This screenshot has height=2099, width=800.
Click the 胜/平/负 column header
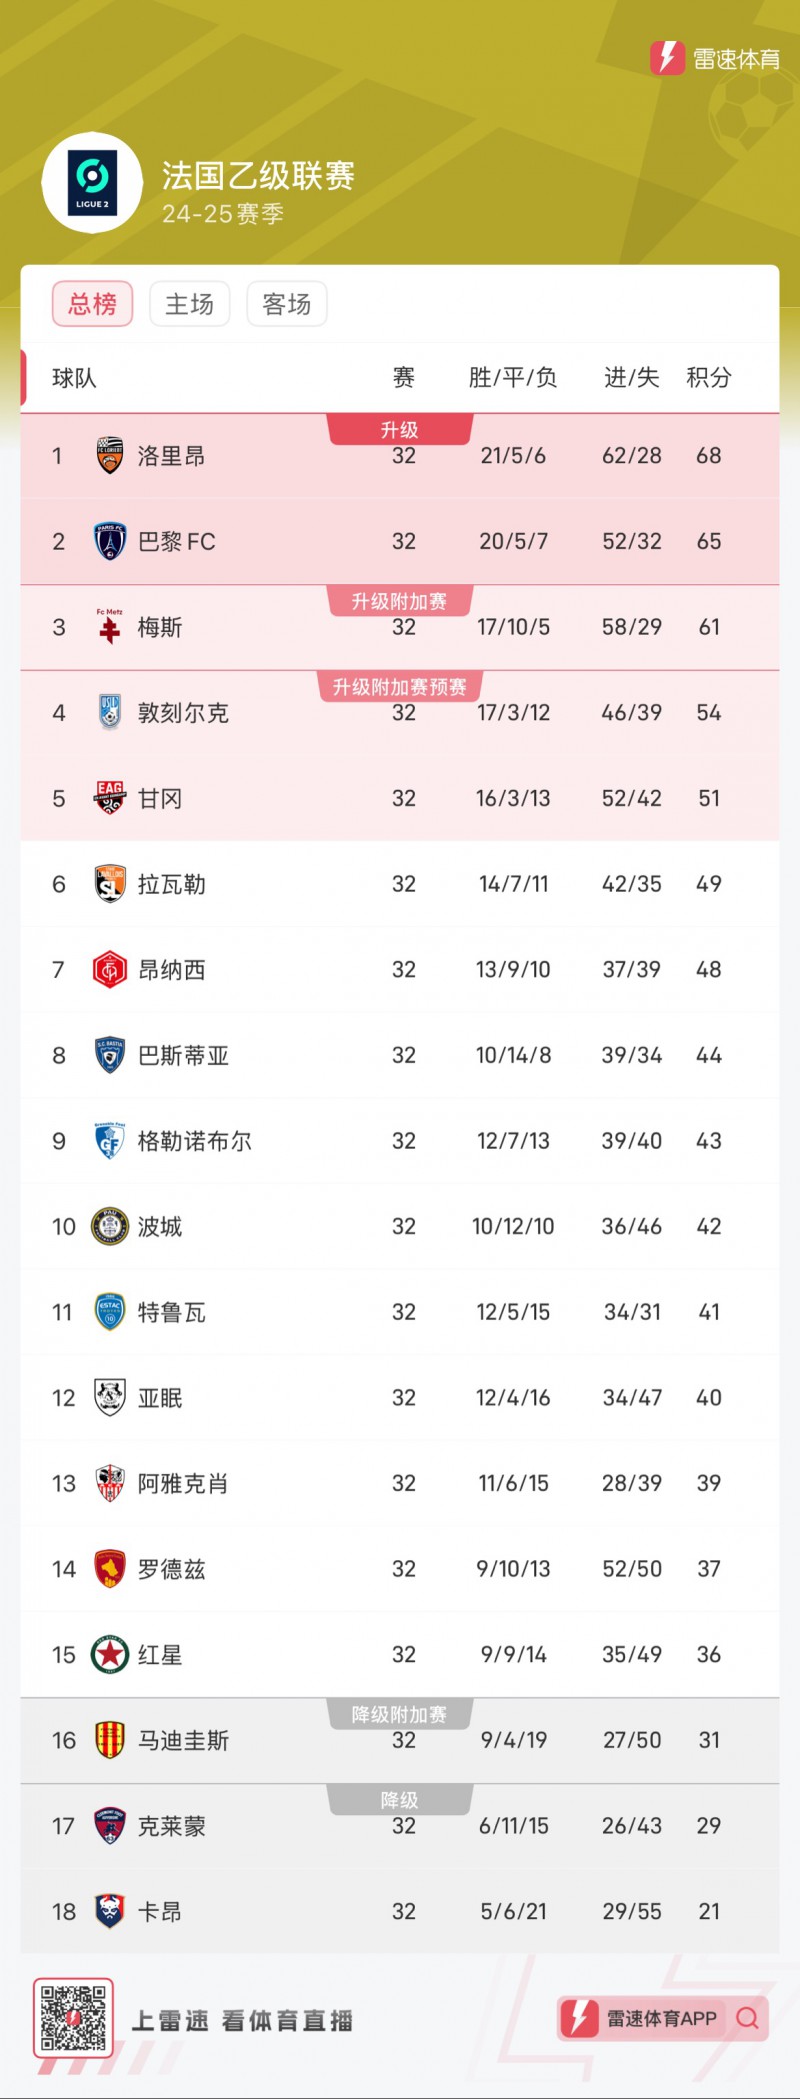(513, 378)
